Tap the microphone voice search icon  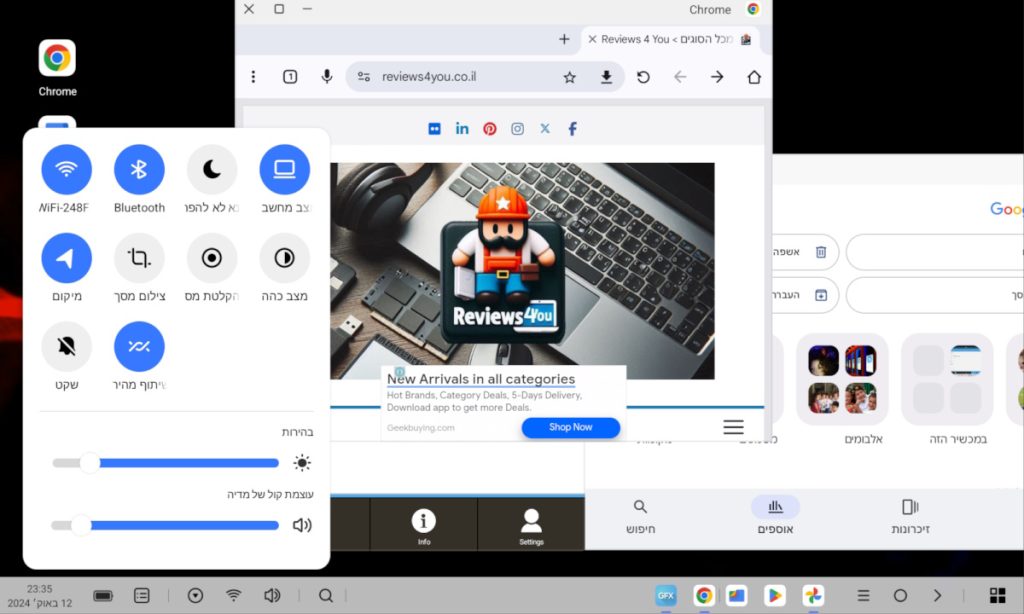tap(326, 77)
